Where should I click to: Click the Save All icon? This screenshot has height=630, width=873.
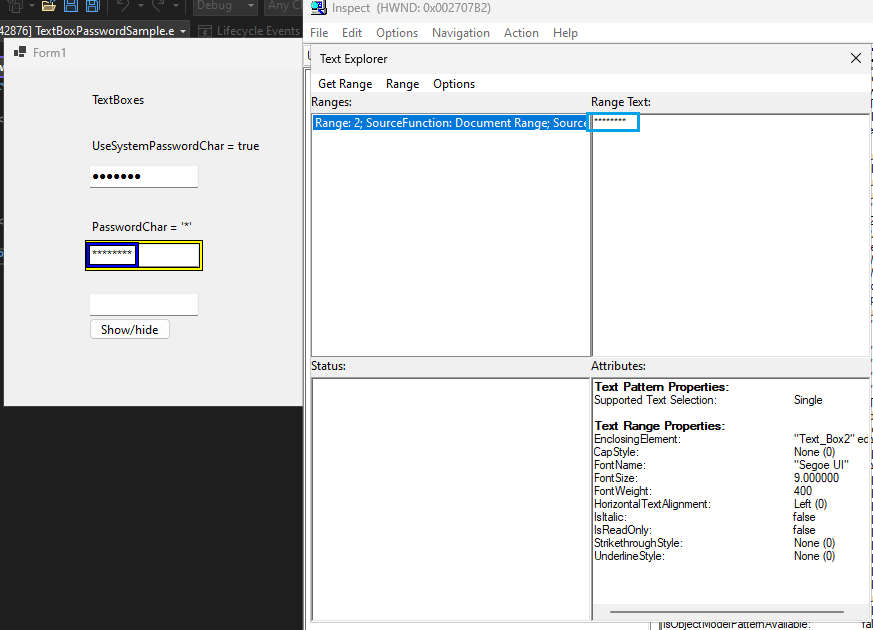(90, 6)
